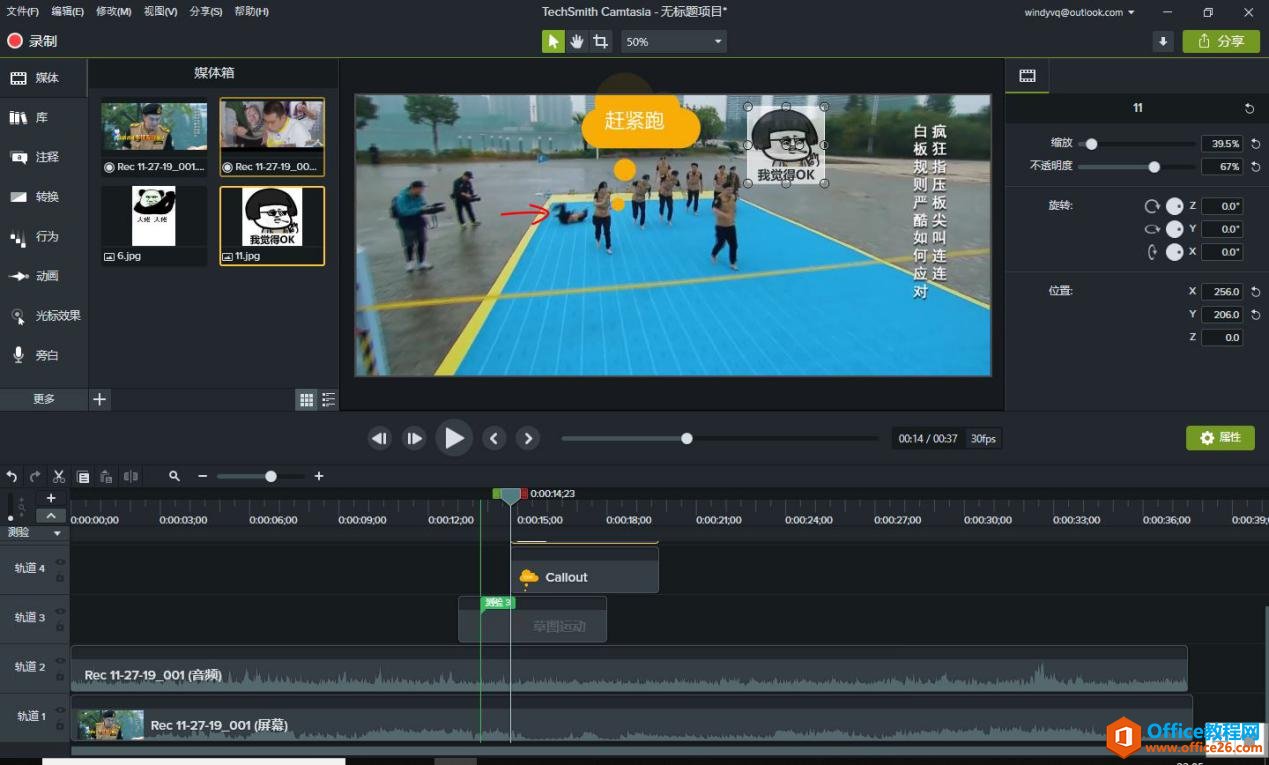Click the download arrow icon beside 分享

[x=1162, y=41]
